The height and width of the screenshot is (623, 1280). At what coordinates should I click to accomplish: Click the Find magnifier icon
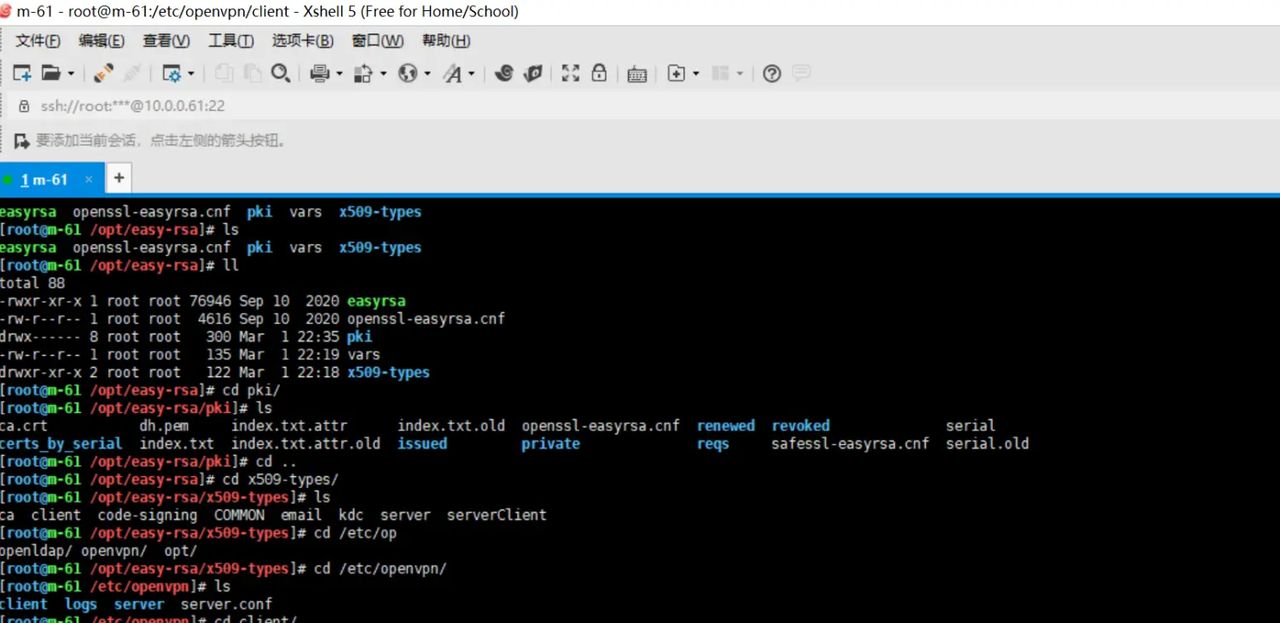click(281, 73)
